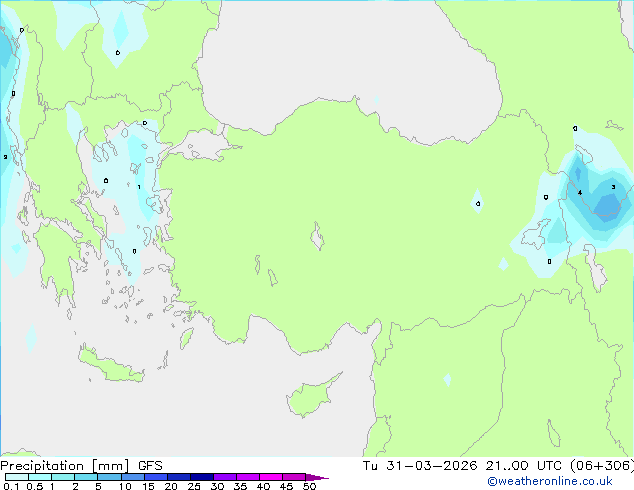Open the weatheronline.co.uk copyright link
634x490 pixels.
click(x=549, y=481)
